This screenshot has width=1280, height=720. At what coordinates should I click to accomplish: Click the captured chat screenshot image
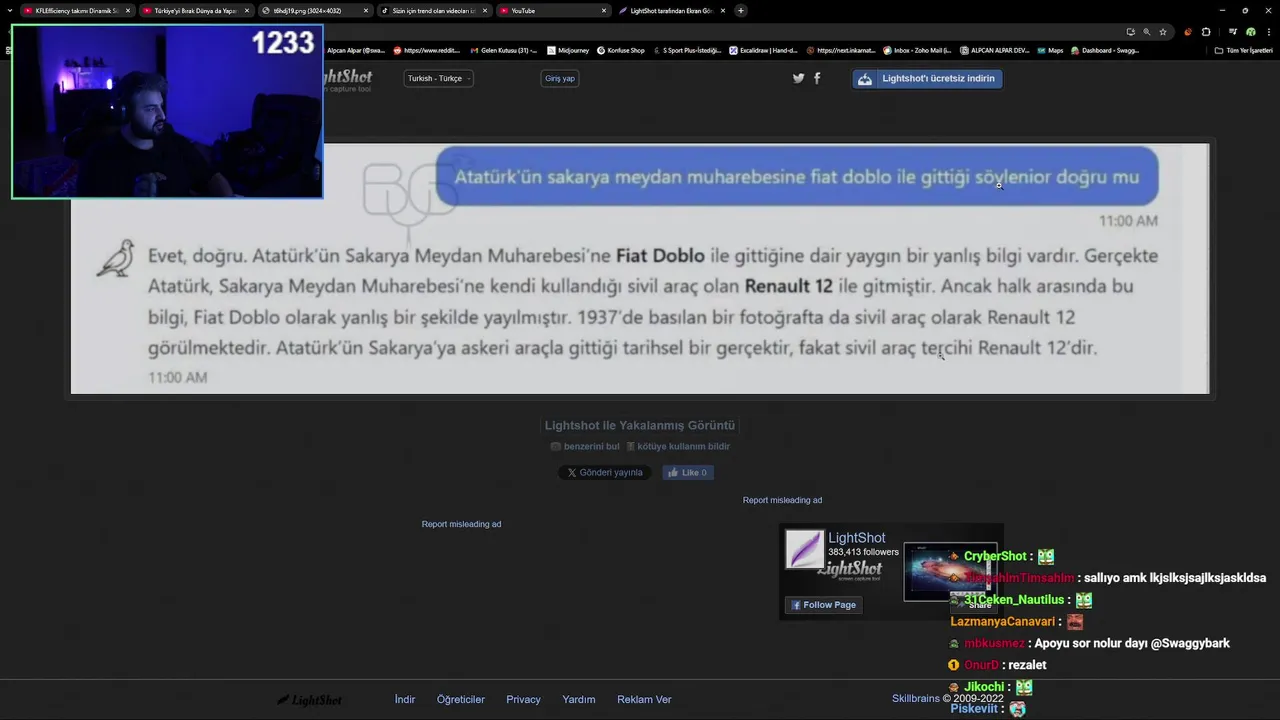(x=640, y=268)
